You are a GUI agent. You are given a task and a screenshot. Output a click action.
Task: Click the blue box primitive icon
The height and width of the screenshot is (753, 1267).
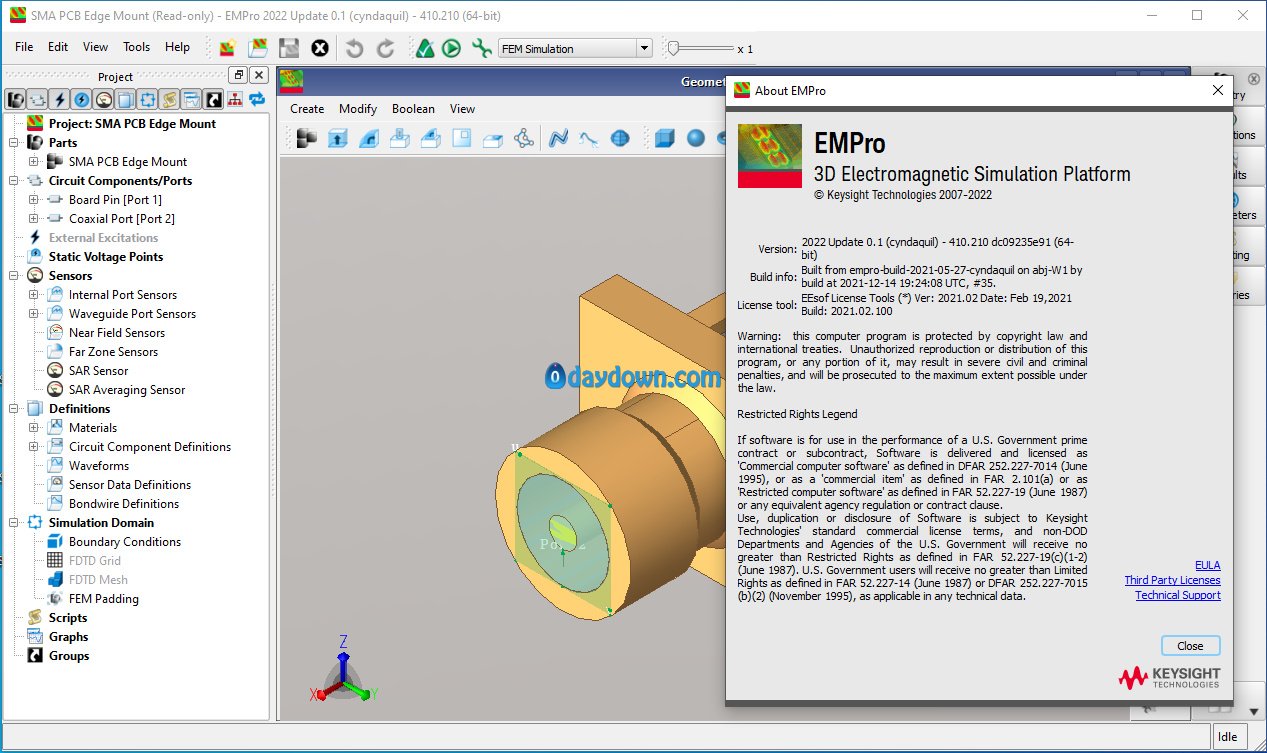(x=665, y=139)
